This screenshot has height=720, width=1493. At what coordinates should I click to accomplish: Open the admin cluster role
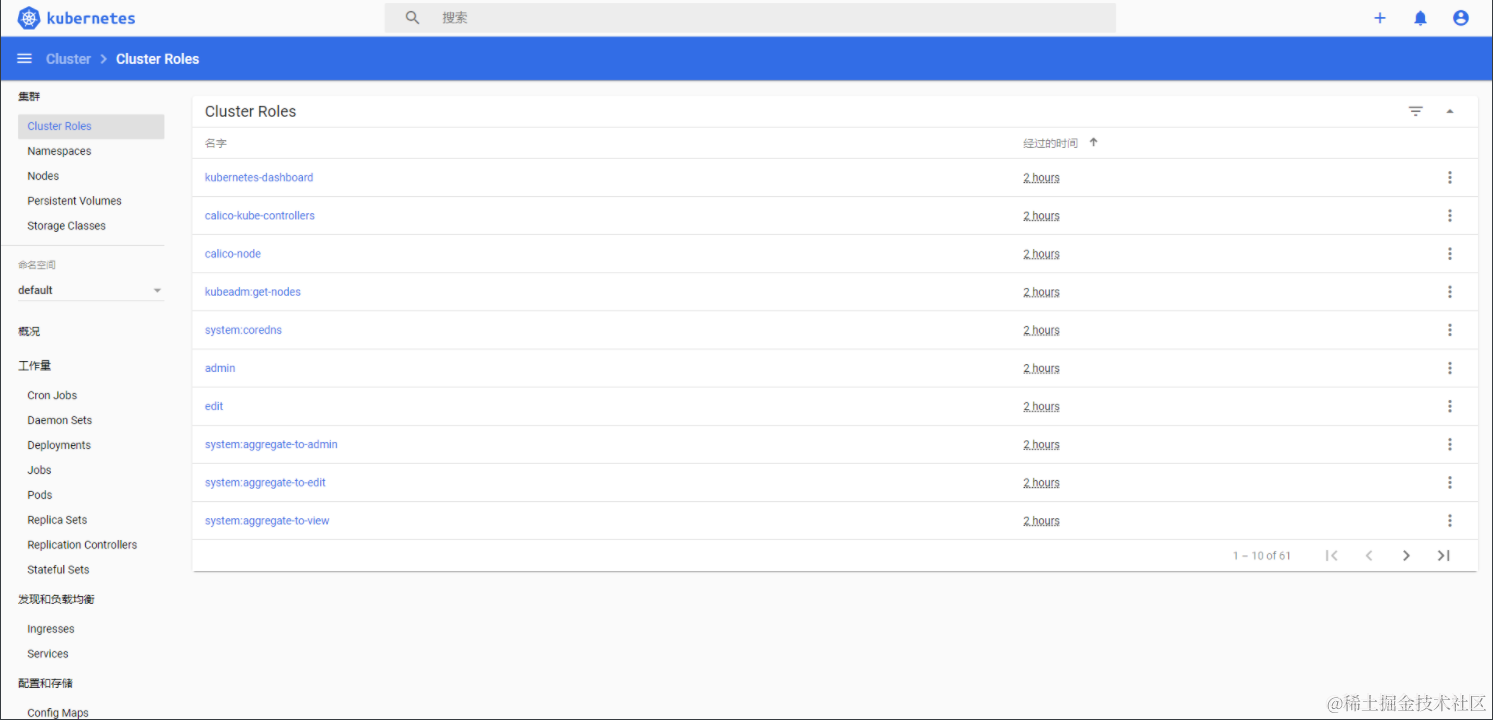[220, 368]
